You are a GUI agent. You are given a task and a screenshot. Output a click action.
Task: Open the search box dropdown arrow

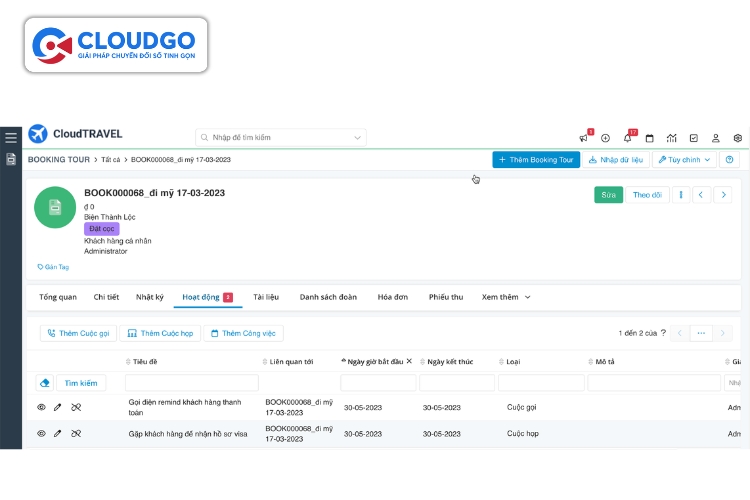(358, 137)
